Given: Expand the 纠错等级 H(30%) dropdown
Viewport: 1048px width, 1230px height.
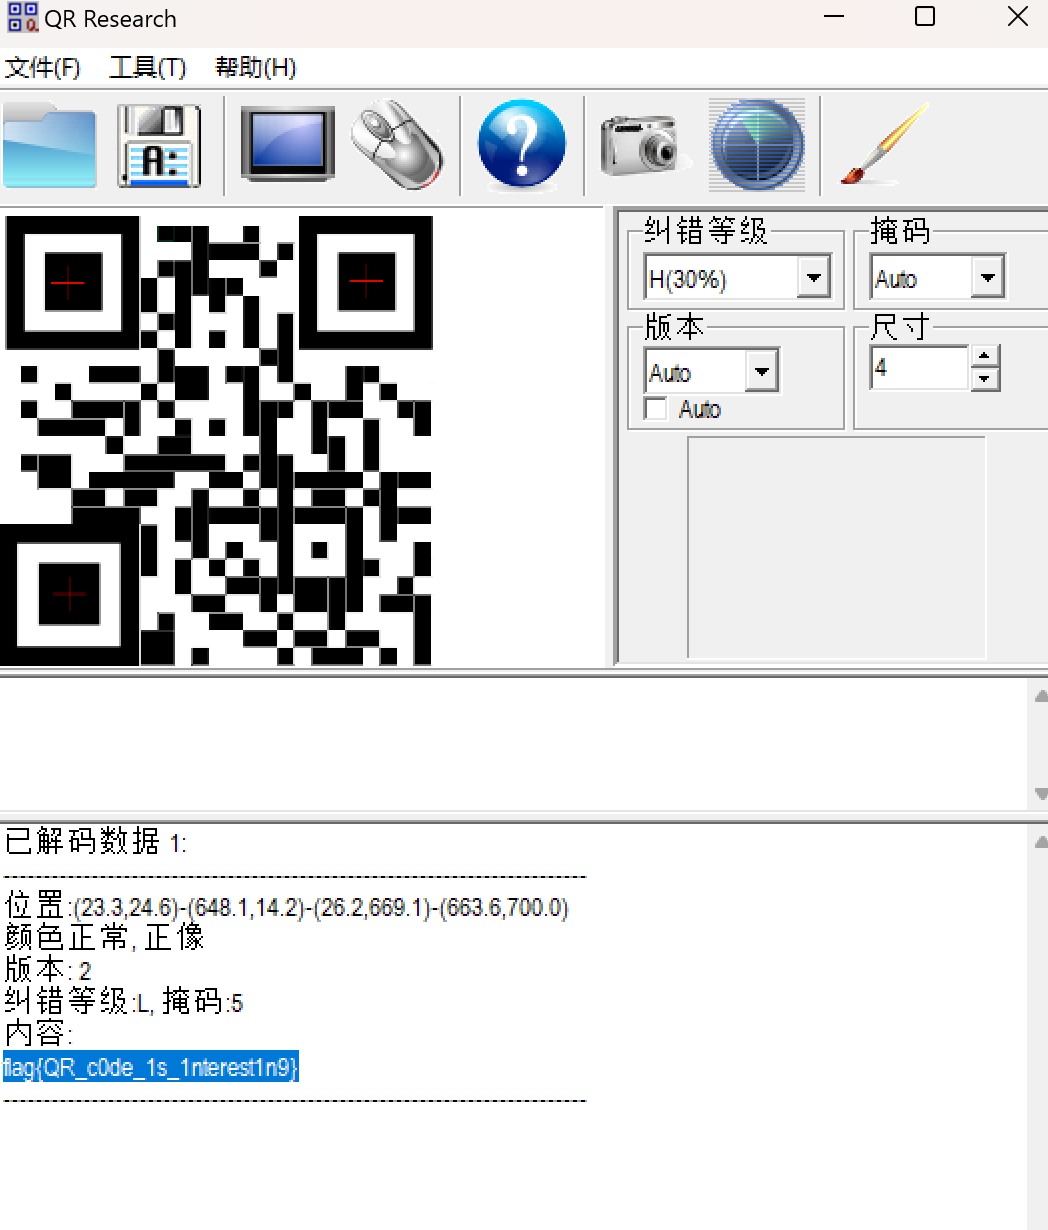Looking at the screenshot, I should coord(814,278).
